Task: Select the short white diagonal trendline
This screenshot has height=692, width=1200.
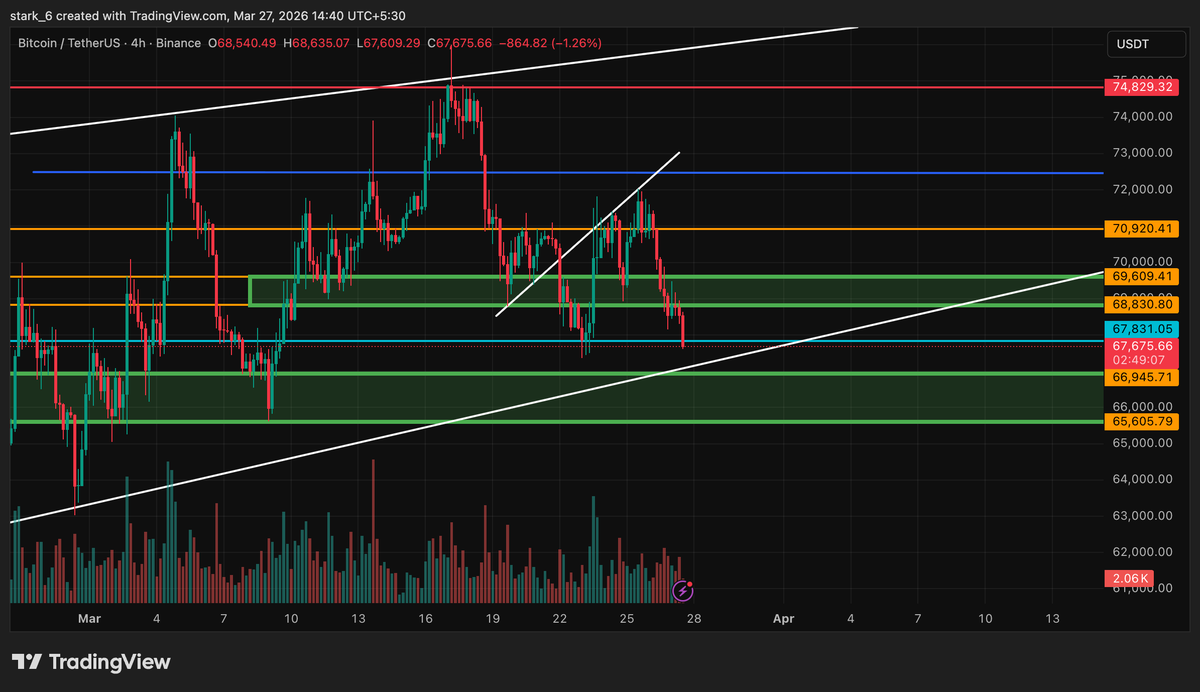Action: pyautogui.click(x=588, y=234)
